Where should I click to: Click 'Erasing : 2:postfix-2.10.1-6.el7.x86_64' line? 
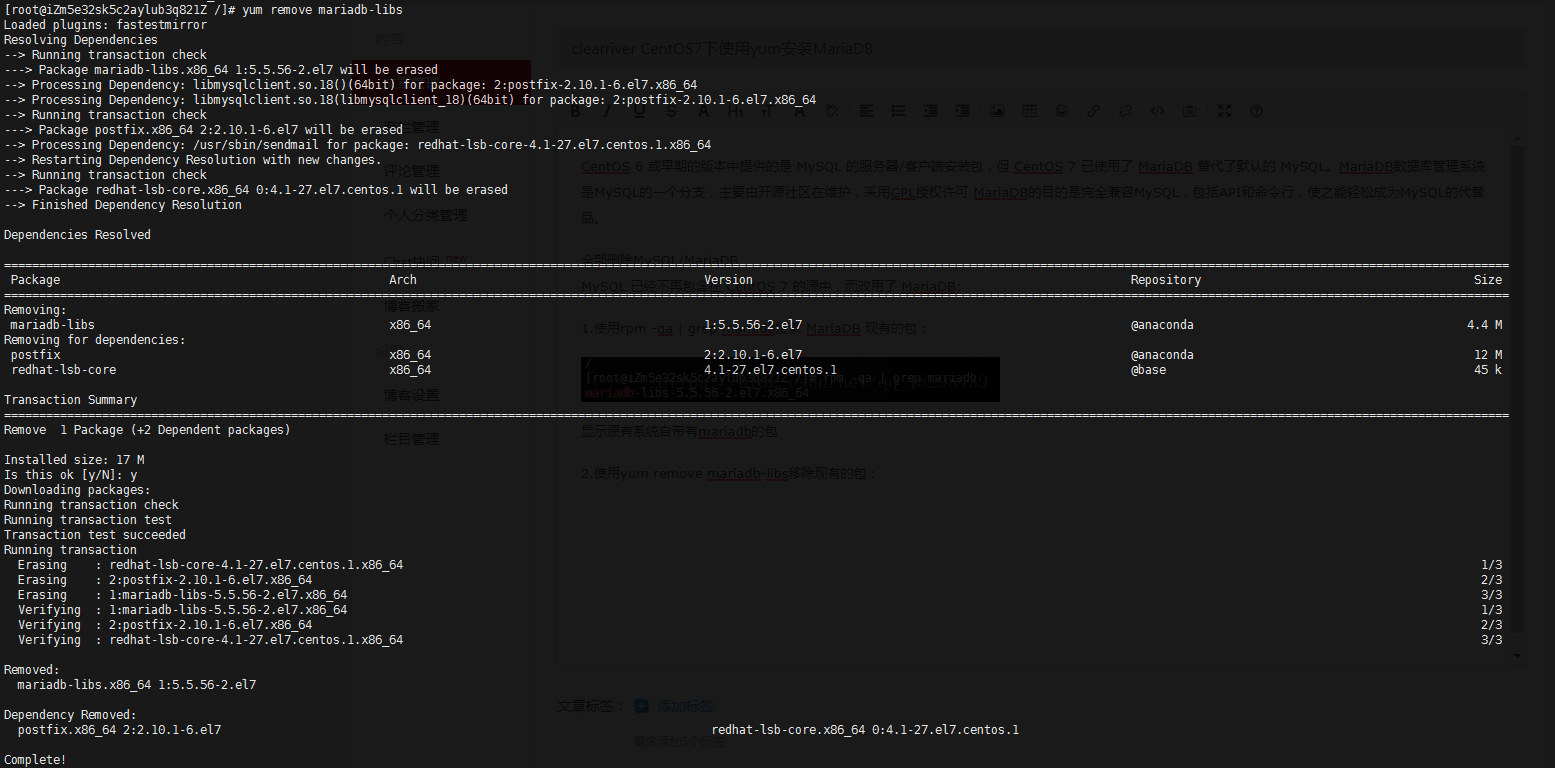coord(164,580)
